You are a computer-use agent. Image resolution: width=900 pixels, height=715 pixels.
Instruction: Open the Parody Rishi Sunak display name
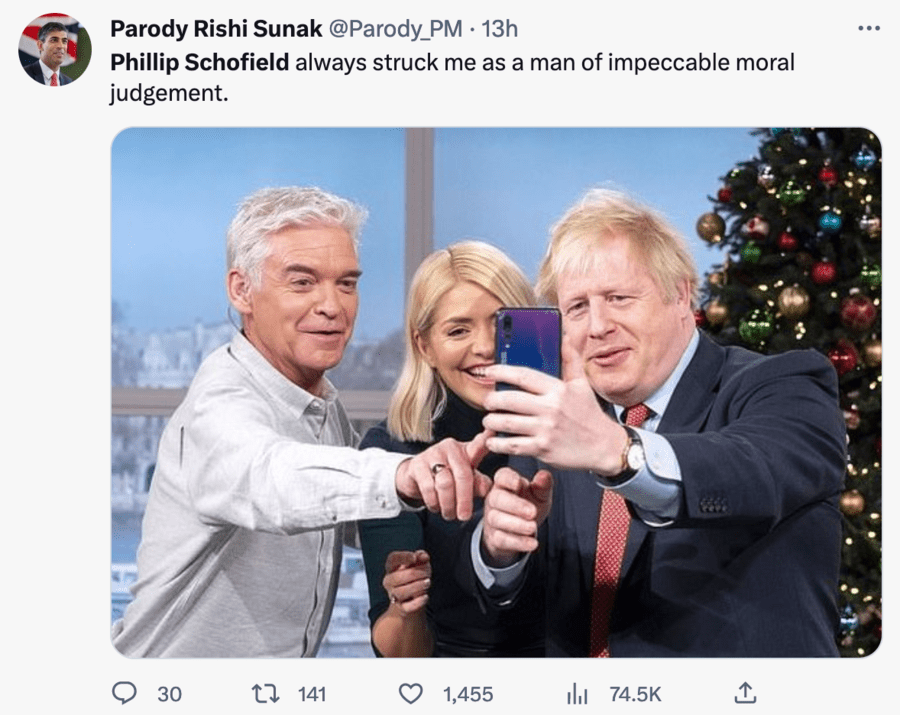click(216, 29)
